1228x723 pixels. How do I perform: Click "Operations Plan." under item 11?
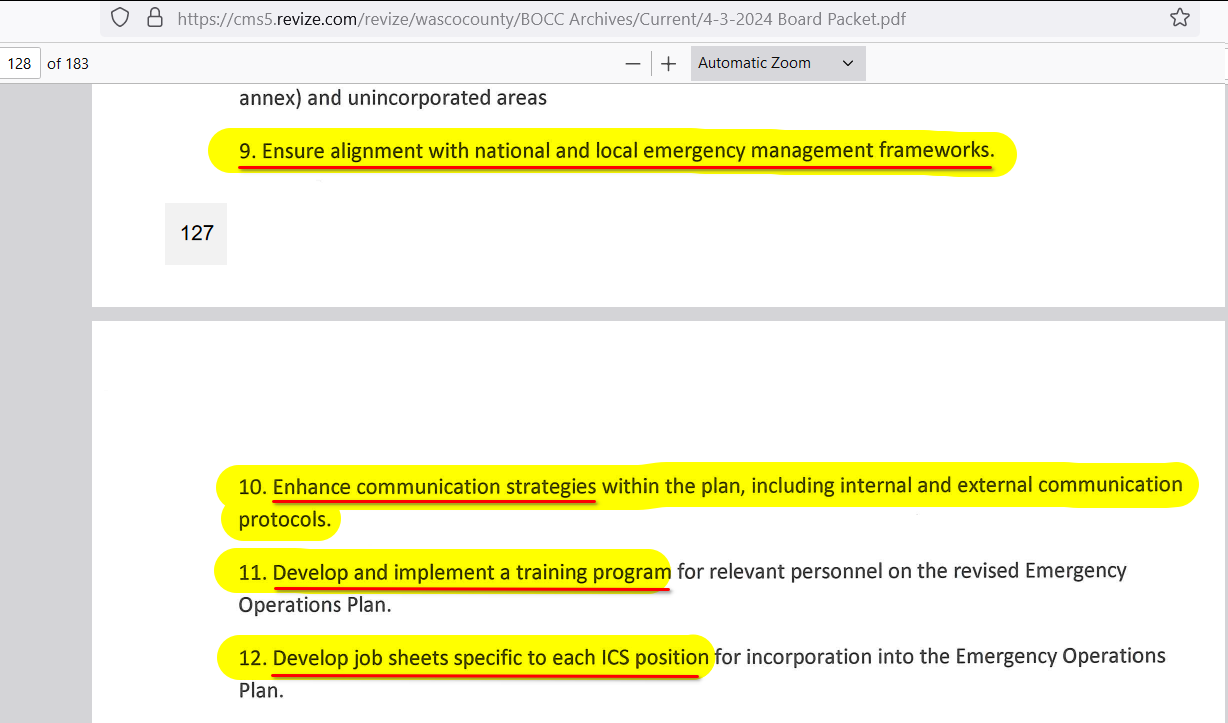coord(315,605)
